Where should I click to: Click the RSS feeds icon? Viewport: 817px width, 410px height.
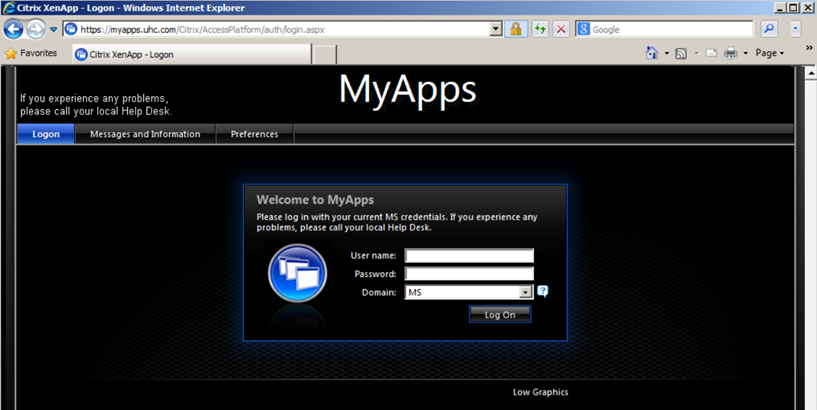click(681, 53)
